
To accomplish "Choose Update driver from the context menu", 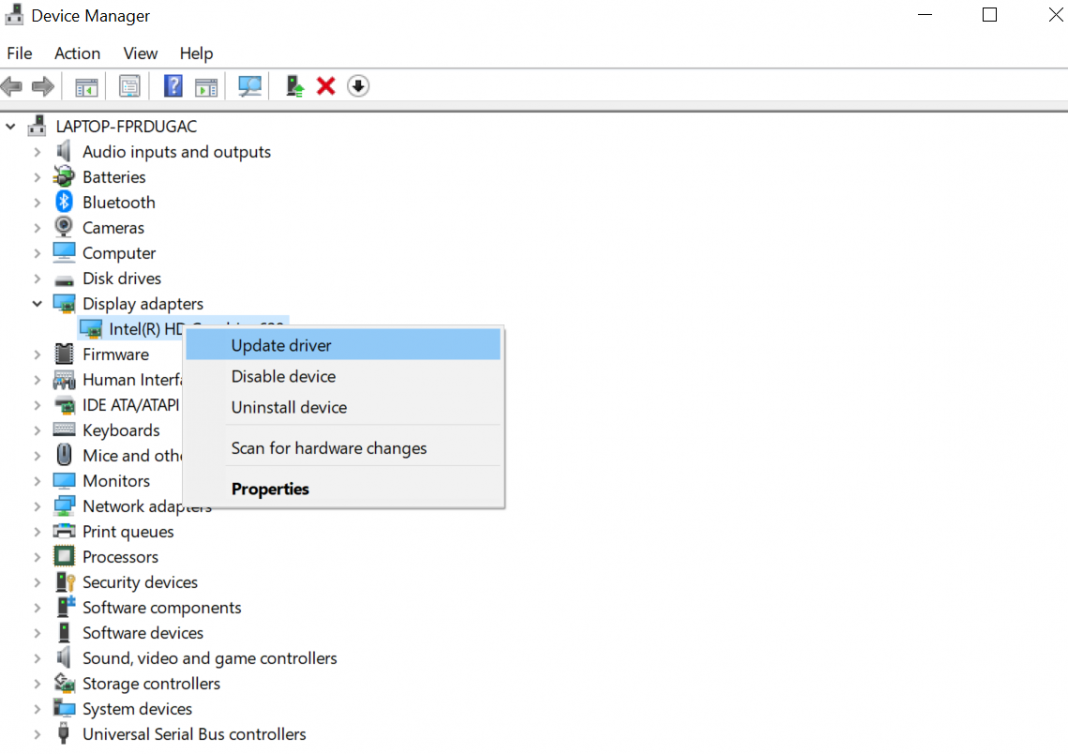I will 281,345.
